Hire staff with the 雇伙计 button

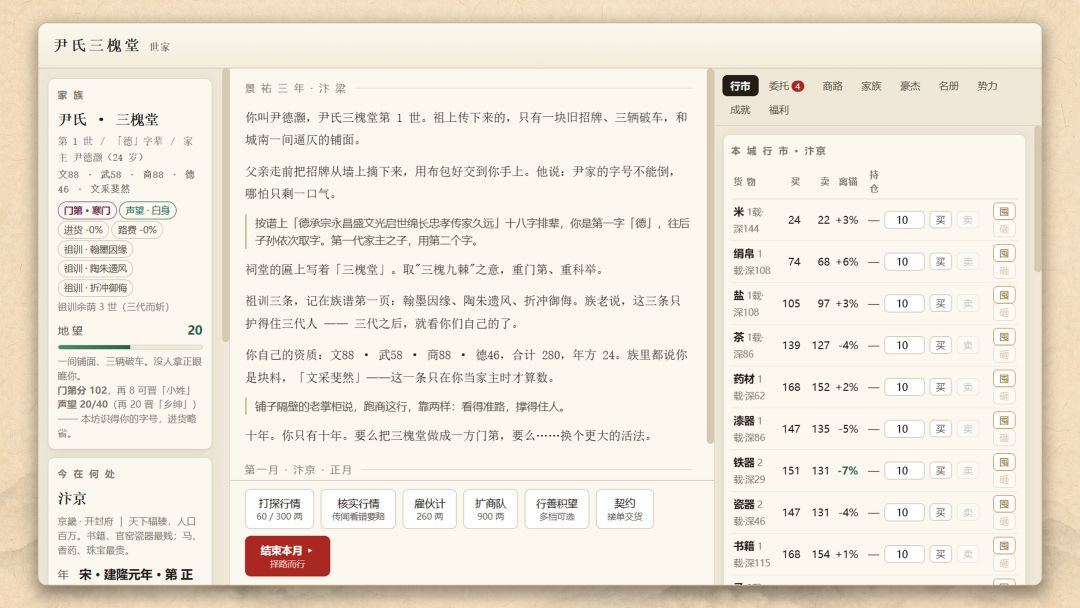pos(430,509)
